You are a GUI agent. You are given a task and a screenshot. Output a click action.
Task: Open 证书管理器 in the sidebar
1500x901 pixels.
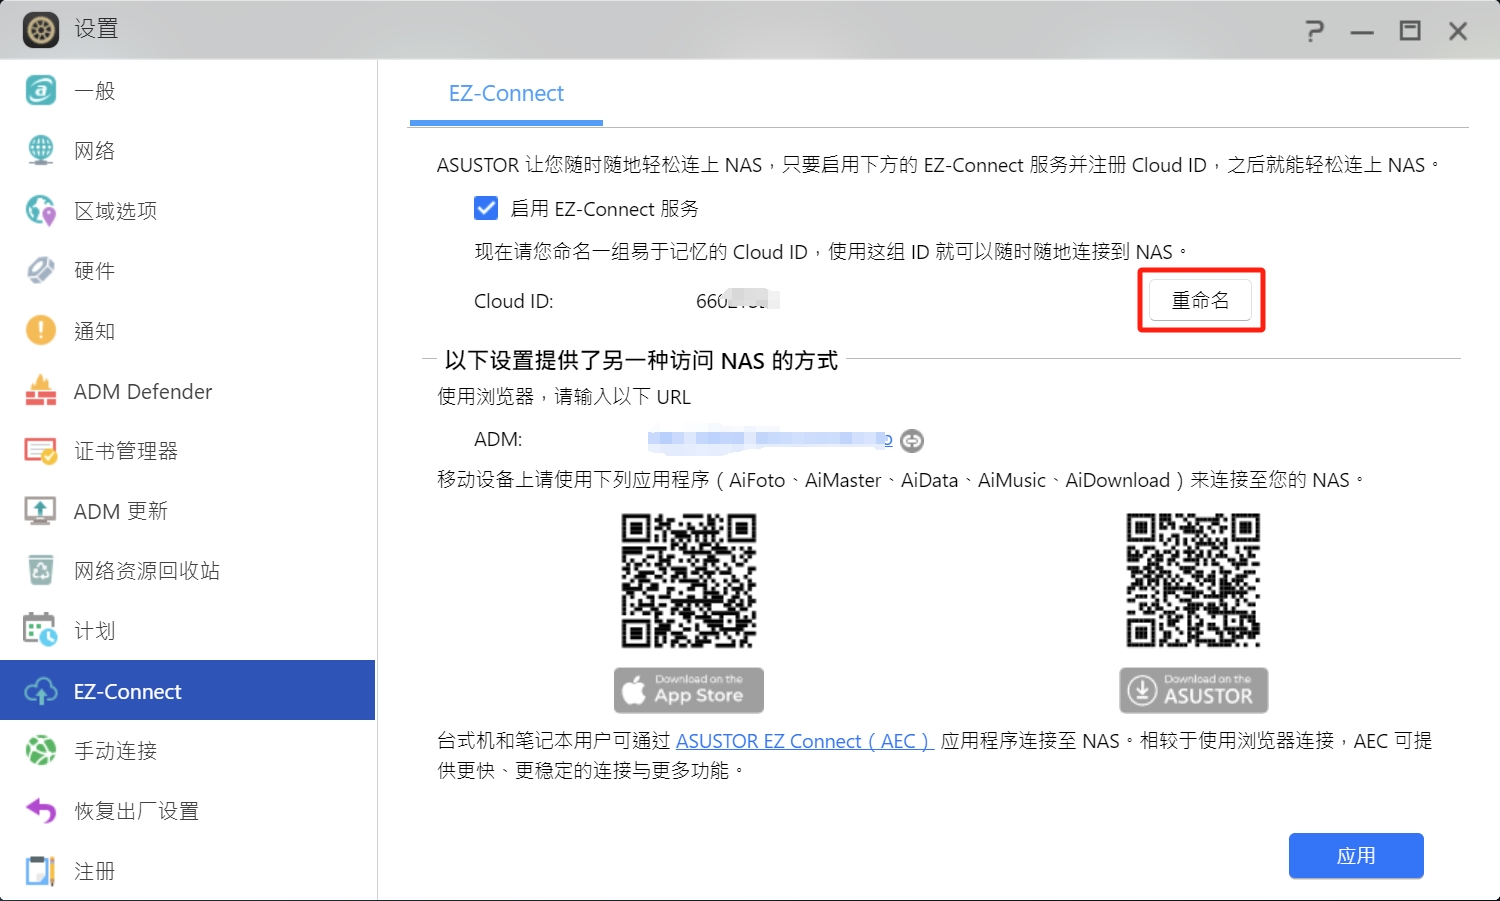pos(188,451)
